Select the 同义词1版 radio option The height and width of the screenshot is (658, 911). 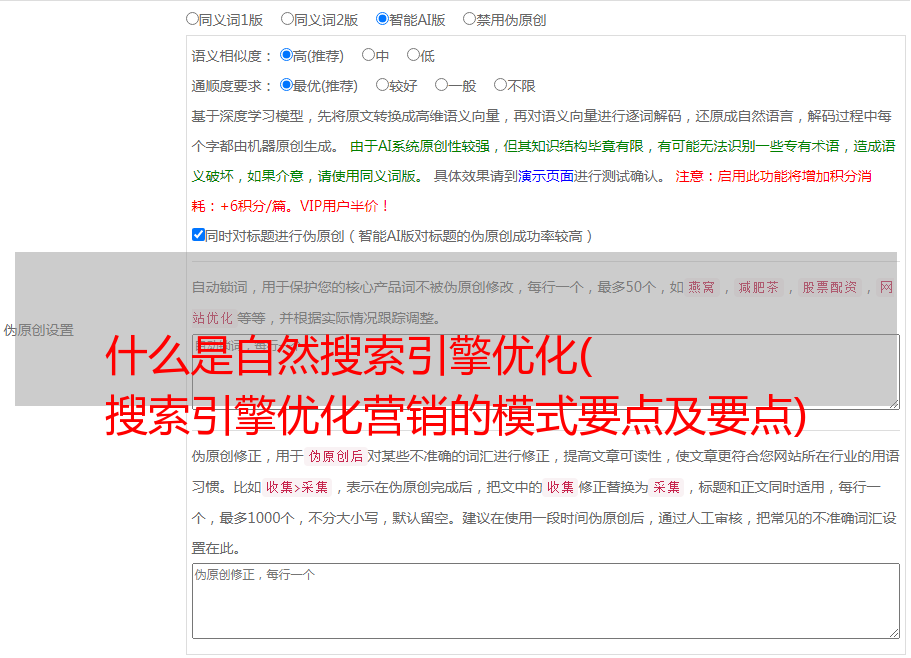192,19
